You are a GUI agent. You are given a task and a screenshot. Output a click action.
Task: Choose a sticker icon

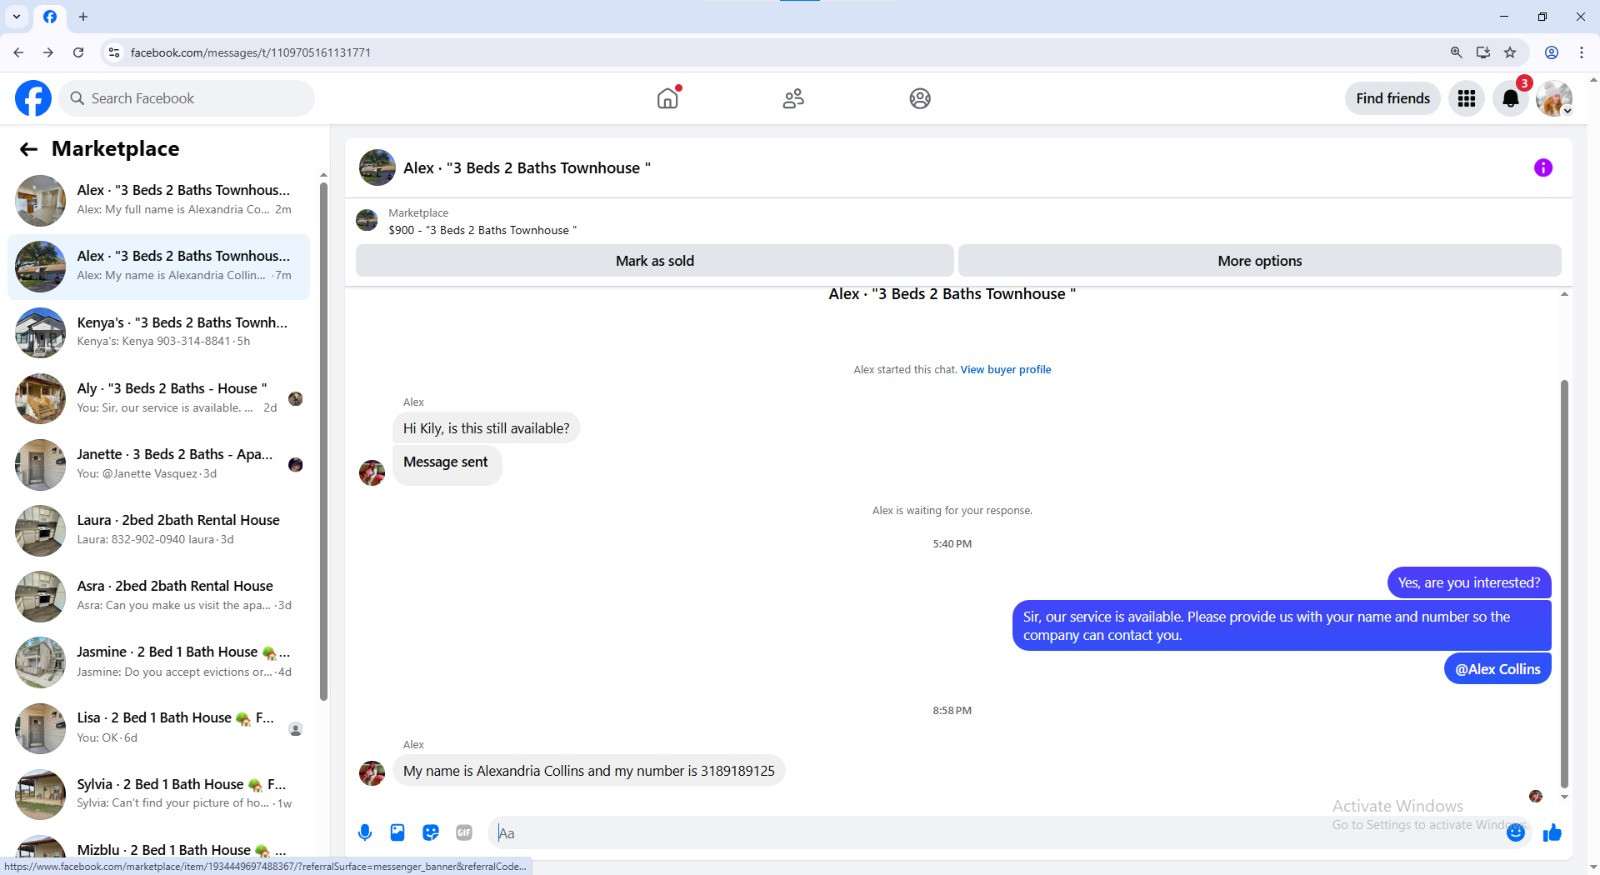point(431,832)
